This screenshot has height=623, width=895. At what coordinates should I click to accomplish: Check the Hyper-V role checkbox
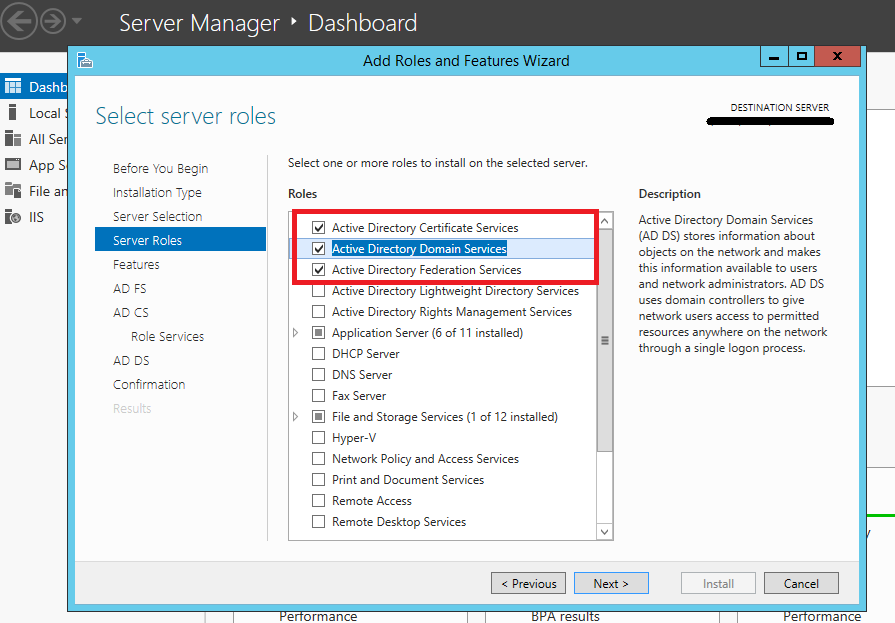click(x=319, y=438)
